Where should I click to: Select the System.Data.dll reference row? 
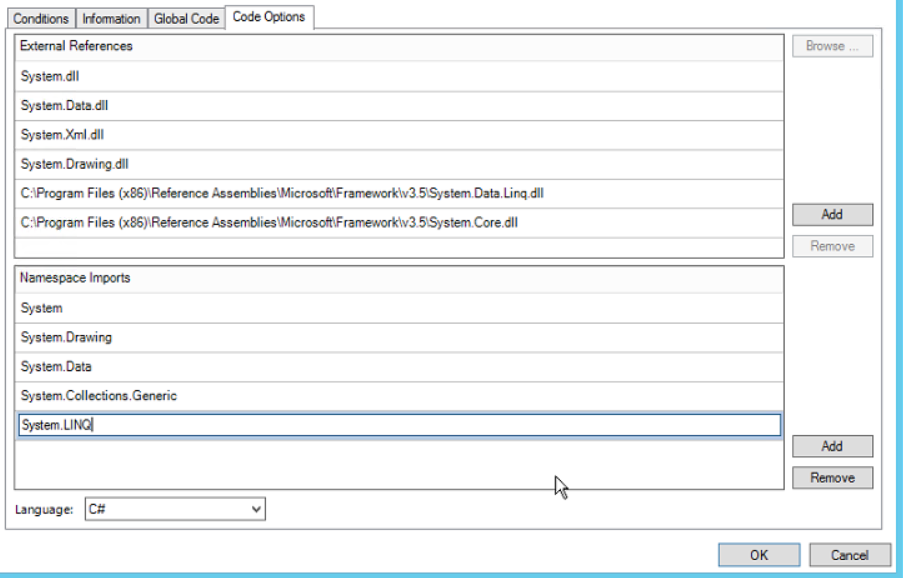coord(399,105)
